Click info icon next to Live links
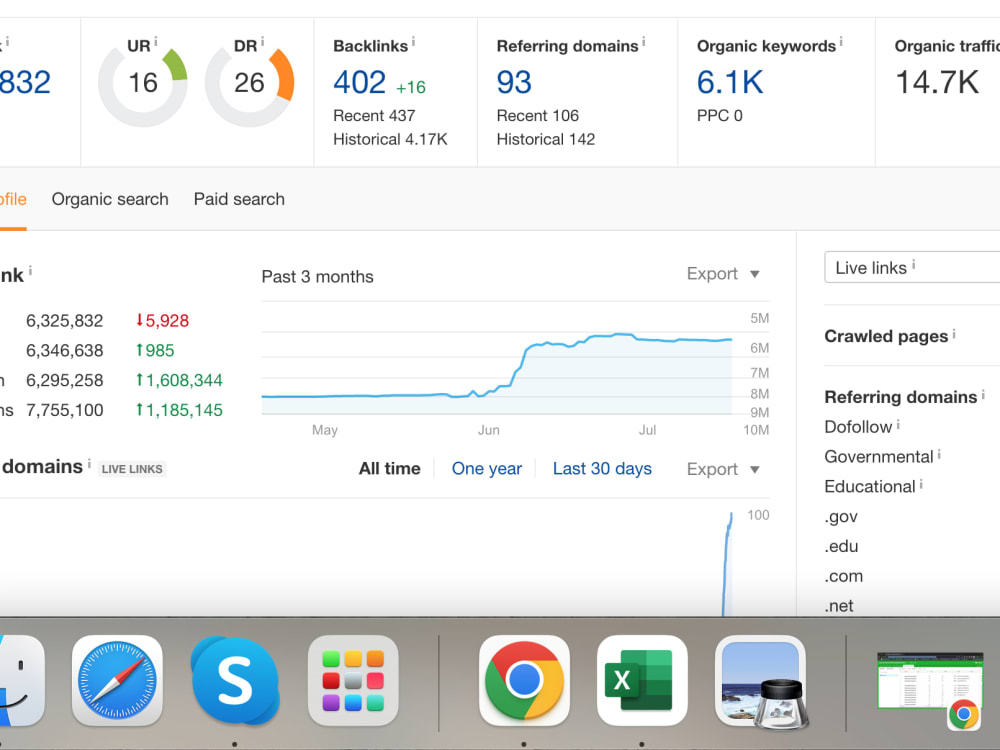 click(914, 264)
